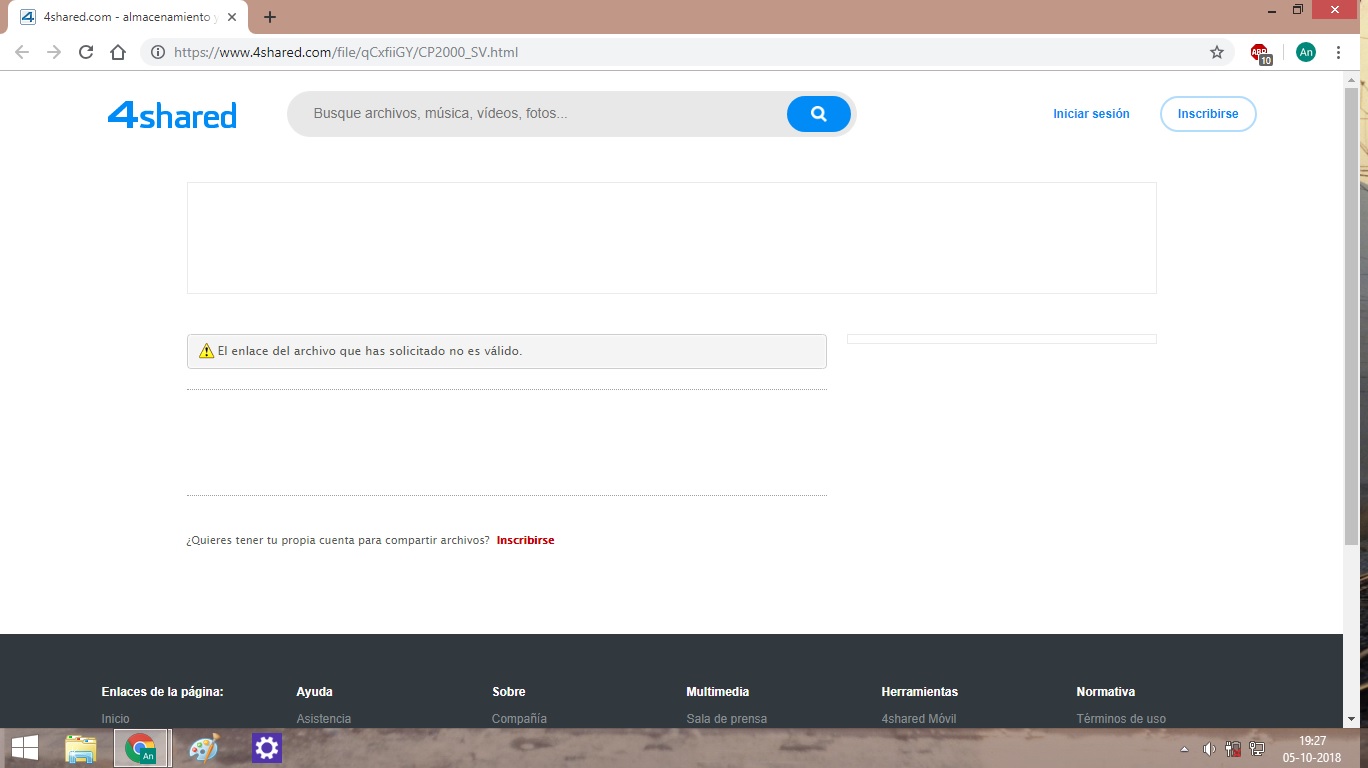
Task: Open the Windows Start menu
Action: (24, 748)
